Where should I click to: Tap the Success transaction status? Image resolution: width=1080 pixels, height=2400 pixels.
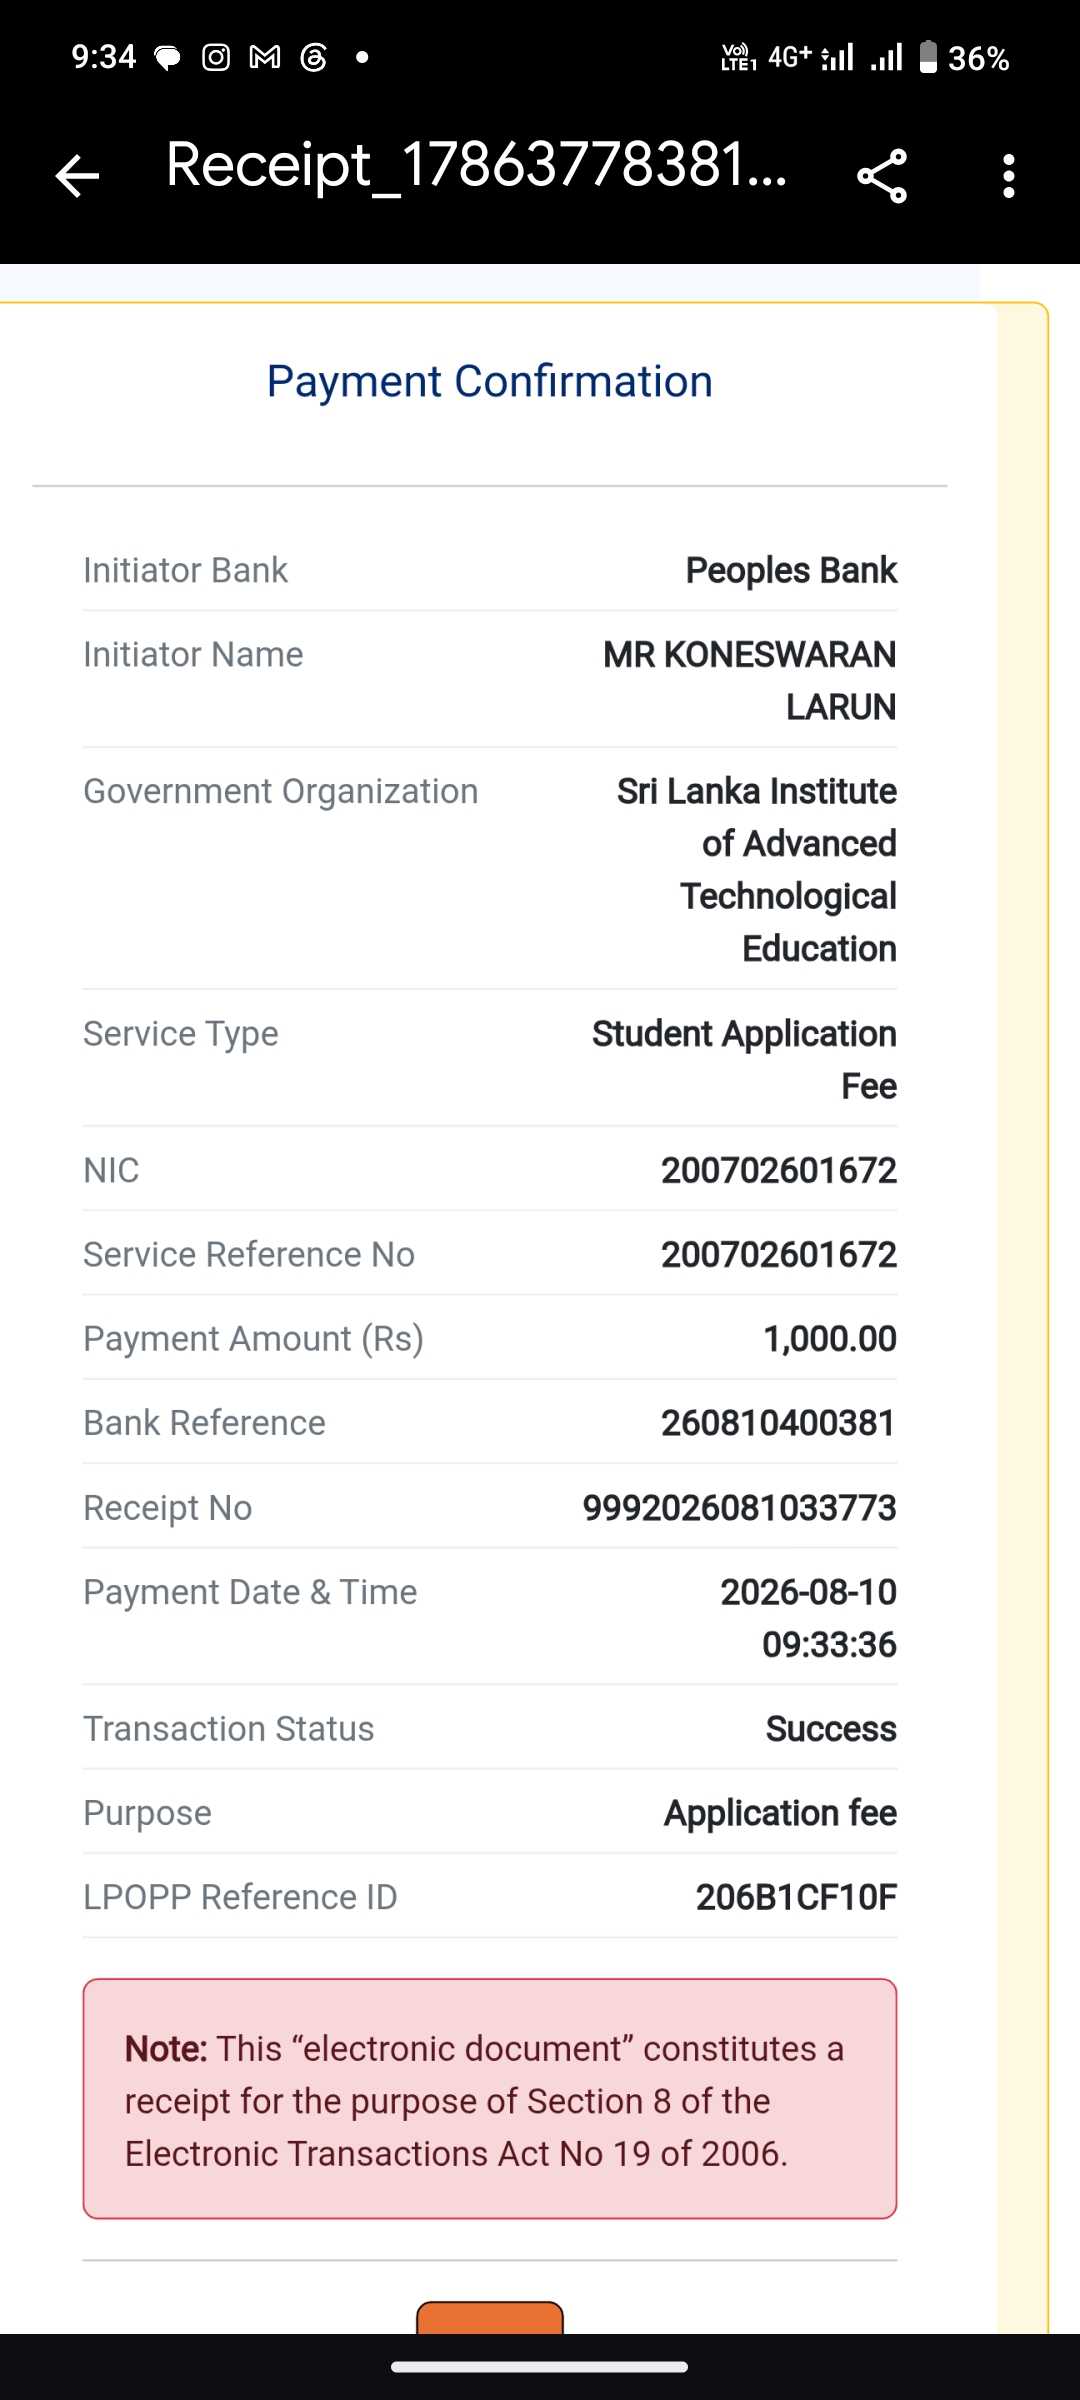click(x=831, y=1728)
